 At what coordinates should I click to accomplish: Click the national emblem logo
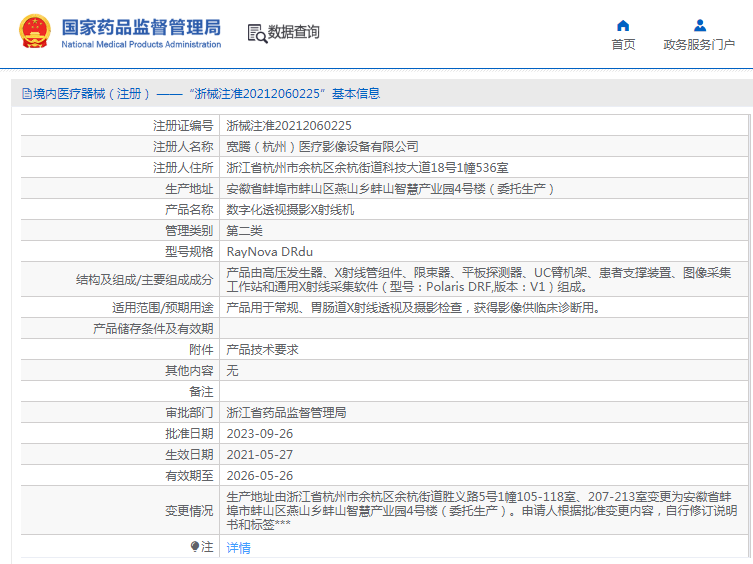coord(35,31)
